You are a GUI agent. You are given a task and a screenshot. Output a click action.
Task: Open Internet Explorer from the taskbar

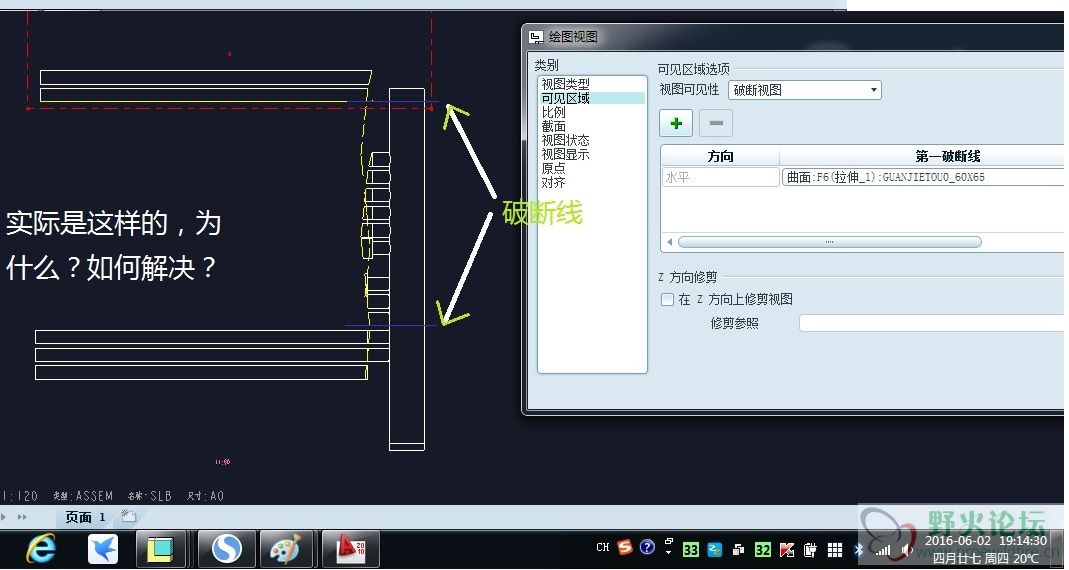40,549
